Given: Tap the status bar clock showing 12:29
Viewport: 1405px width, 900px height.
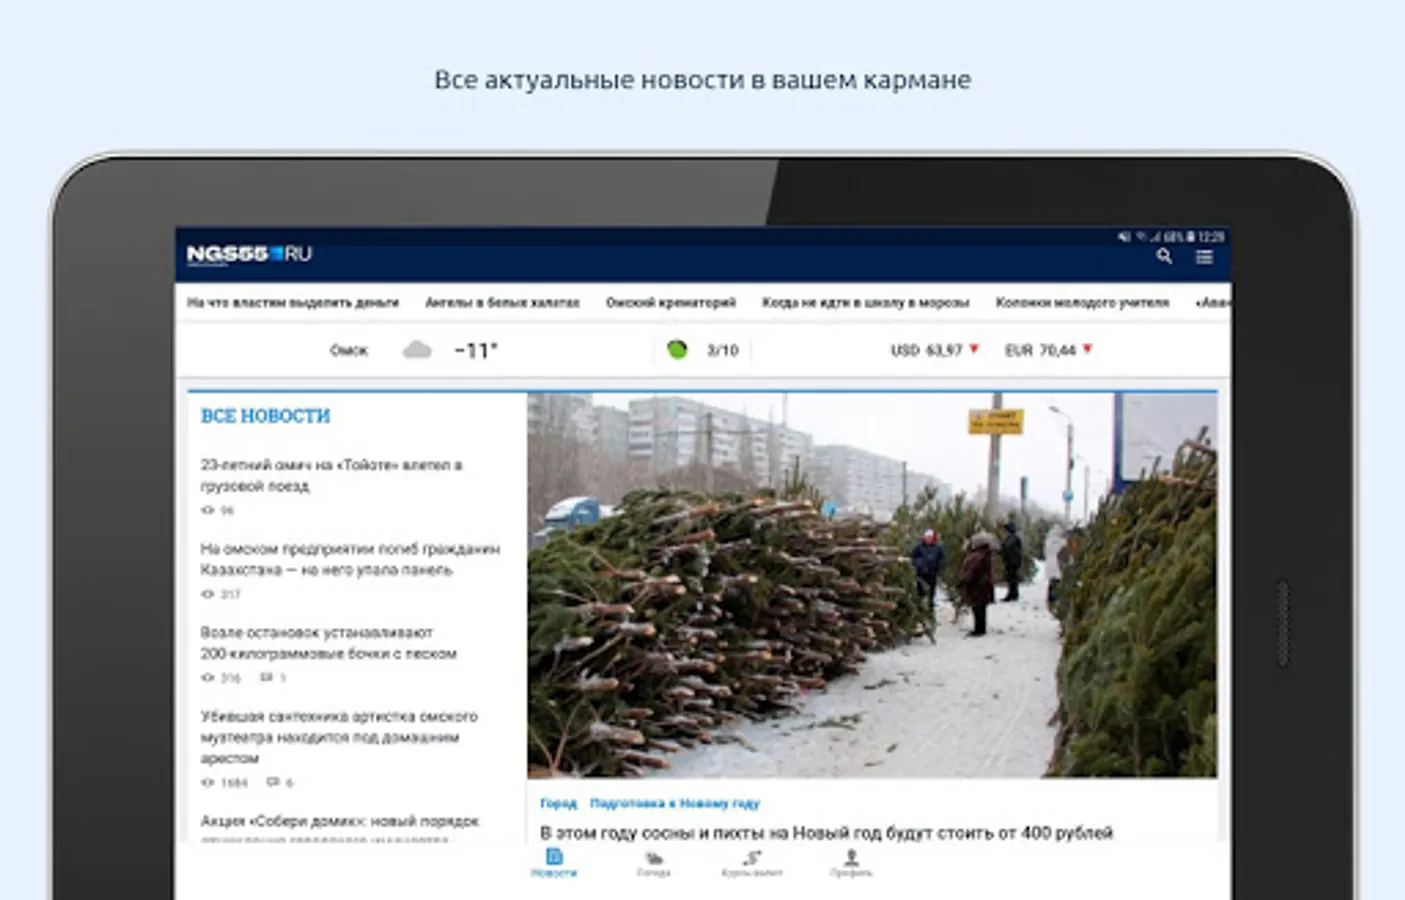Looking at the screenshot, I should (1211, 237).
